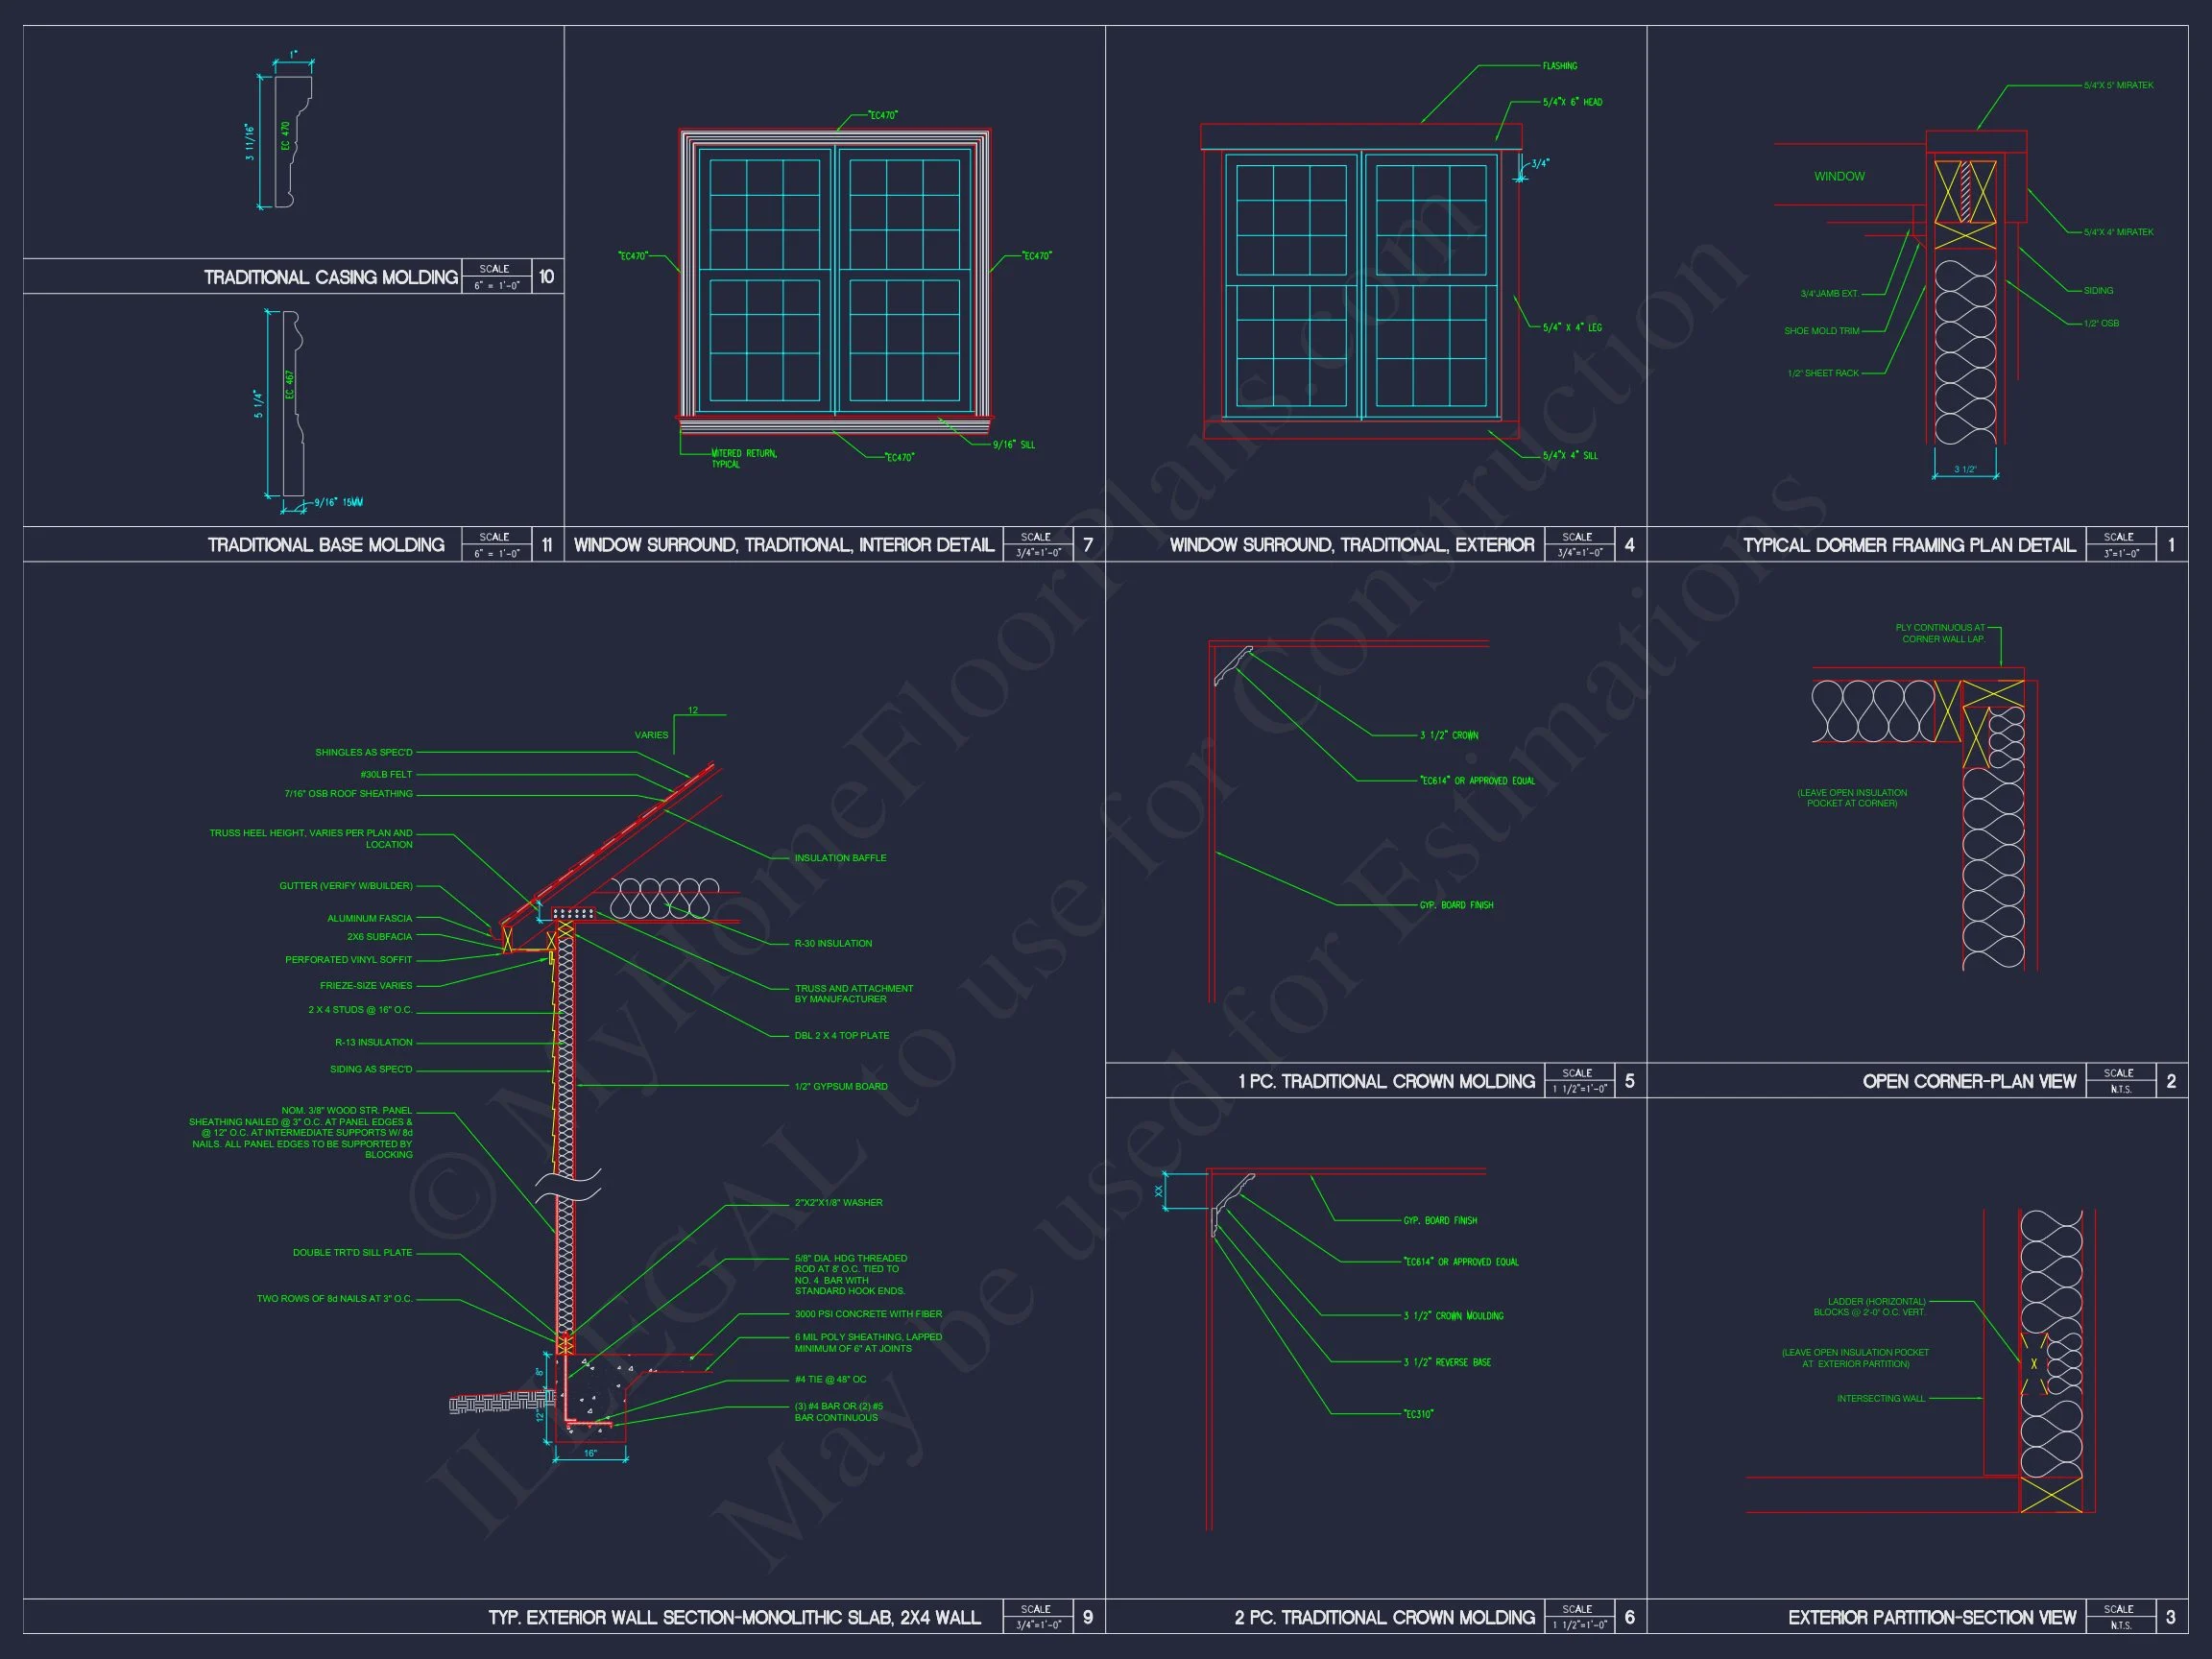Click the R-30 Insulation label

(x=833, y=943)
